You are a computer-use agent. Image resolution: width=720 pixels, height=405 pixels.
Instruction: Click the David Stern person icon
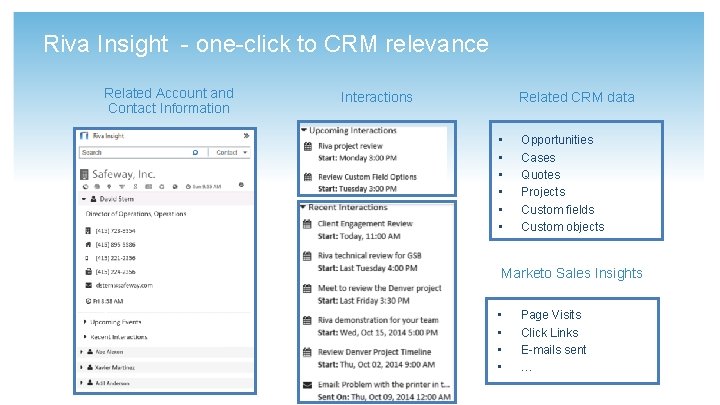click(x=93, y=199)
